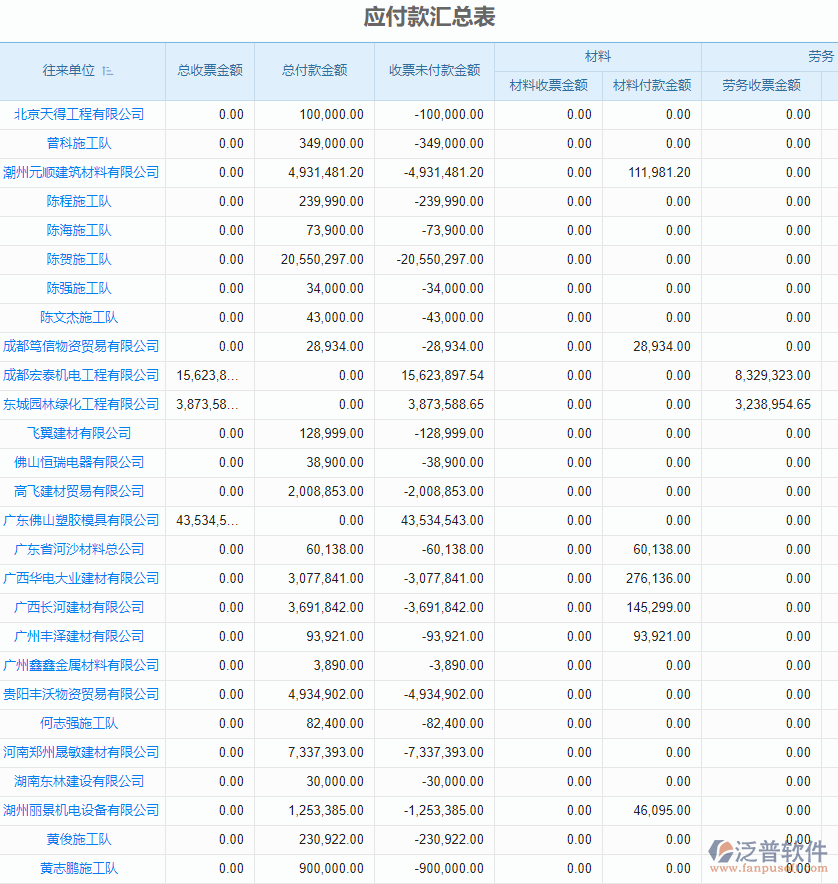Select the 材料 group header

pyautogui.click(x=598, y=56)
